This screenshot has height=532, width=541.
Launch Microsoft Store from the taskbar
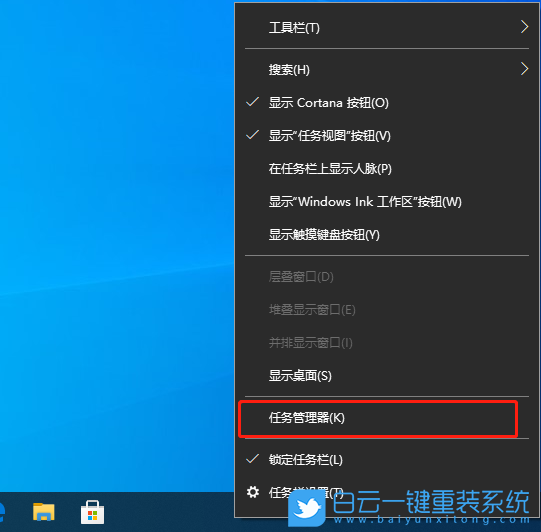pos(92,512)
